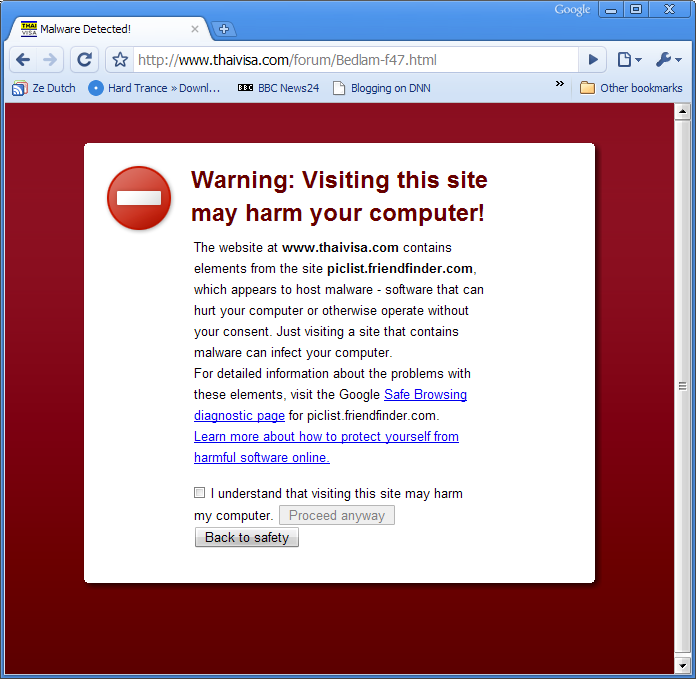Open a new tab with plus button

click(x=224, y=29)
